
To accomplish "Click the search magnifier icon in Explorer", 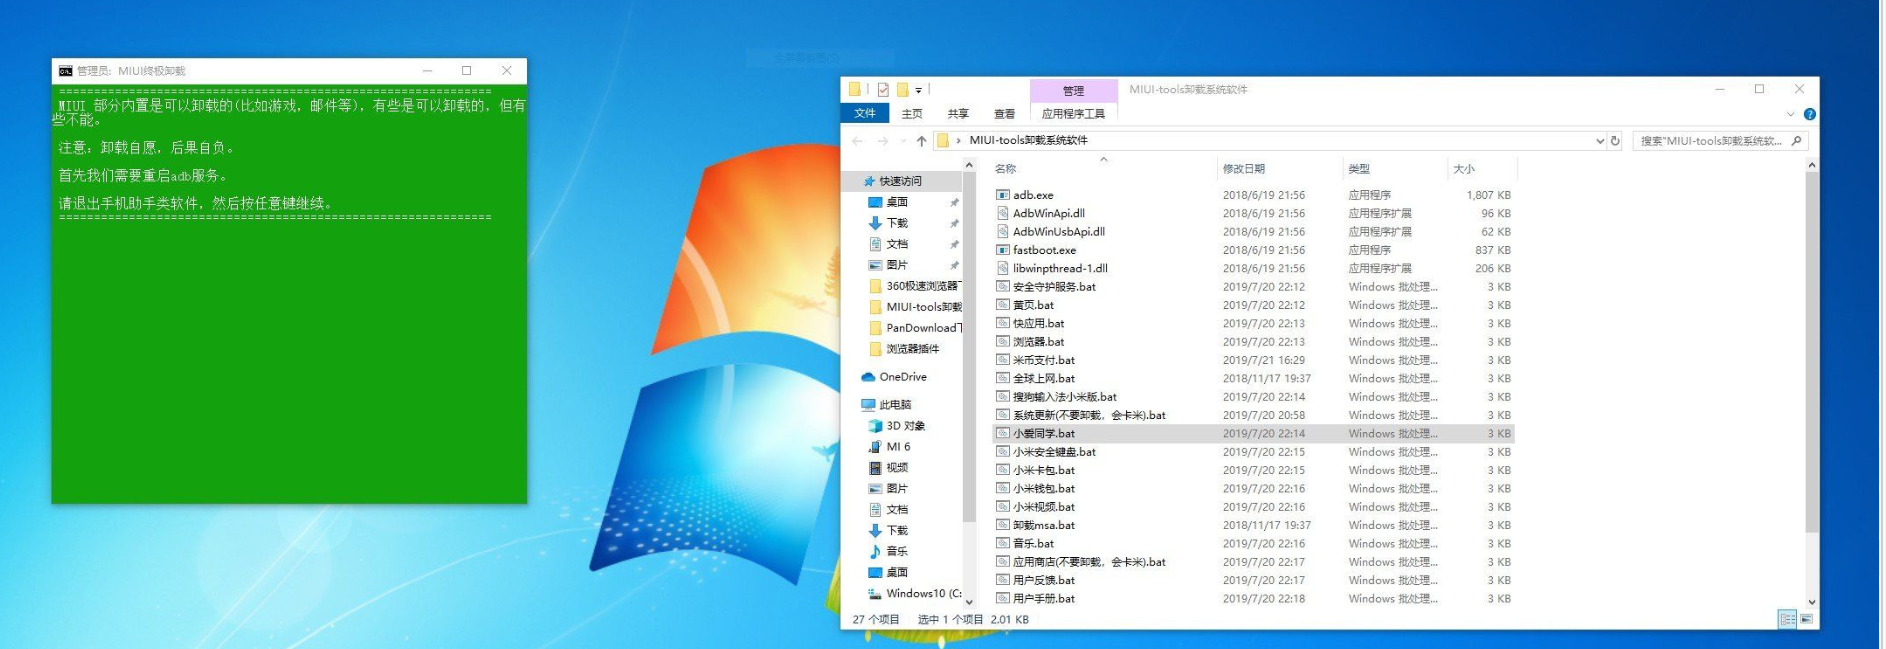I will coord(1796,141).
